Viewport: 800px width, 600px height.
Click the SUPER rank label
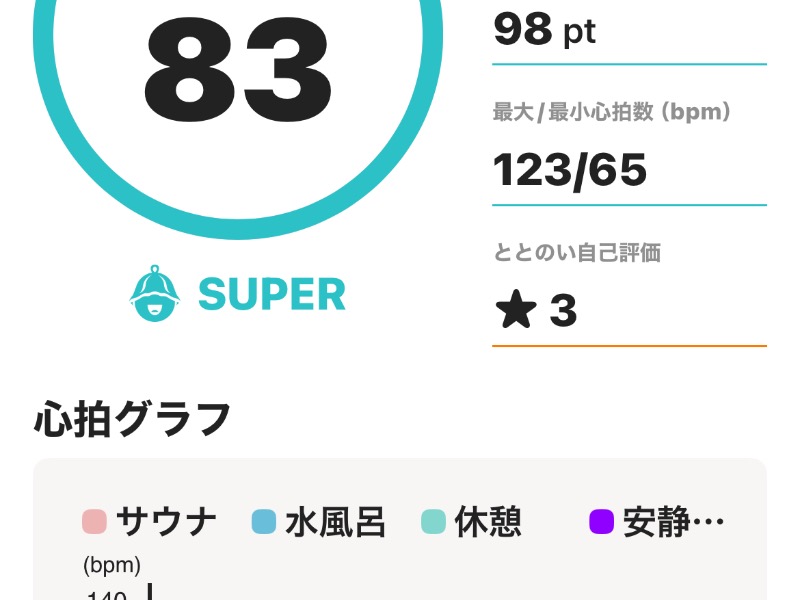click(272, 294)
